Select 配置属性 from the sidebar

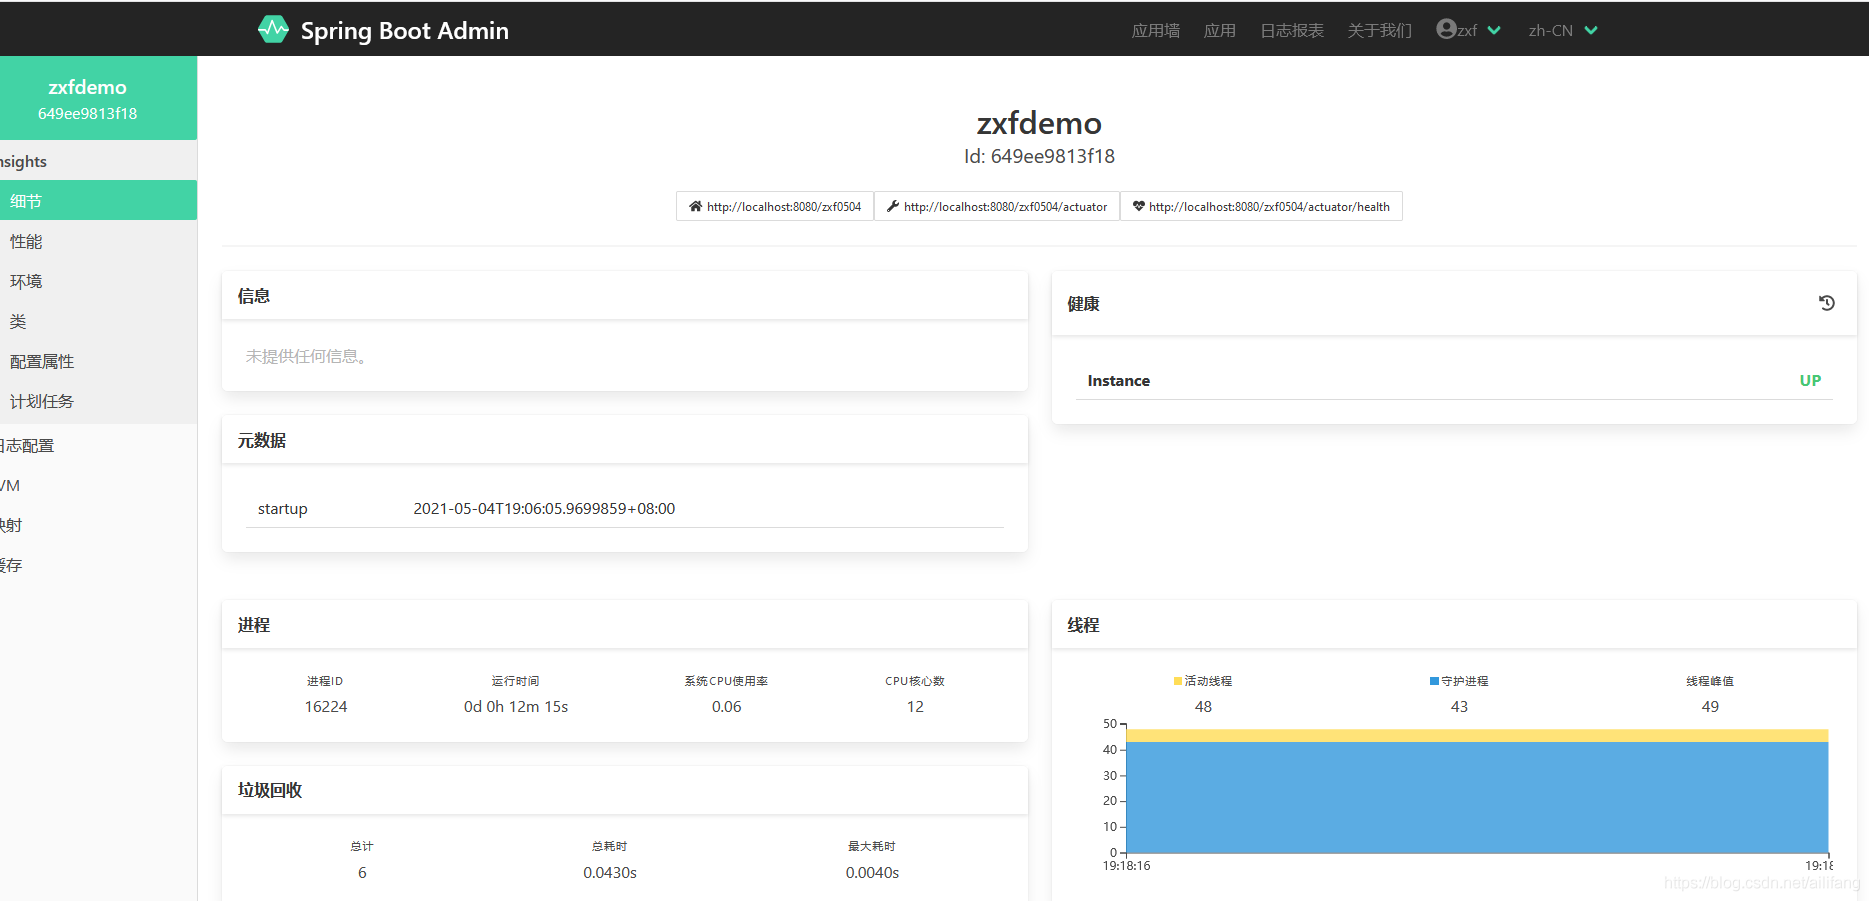pyautogui.click(x=42, y=360)
